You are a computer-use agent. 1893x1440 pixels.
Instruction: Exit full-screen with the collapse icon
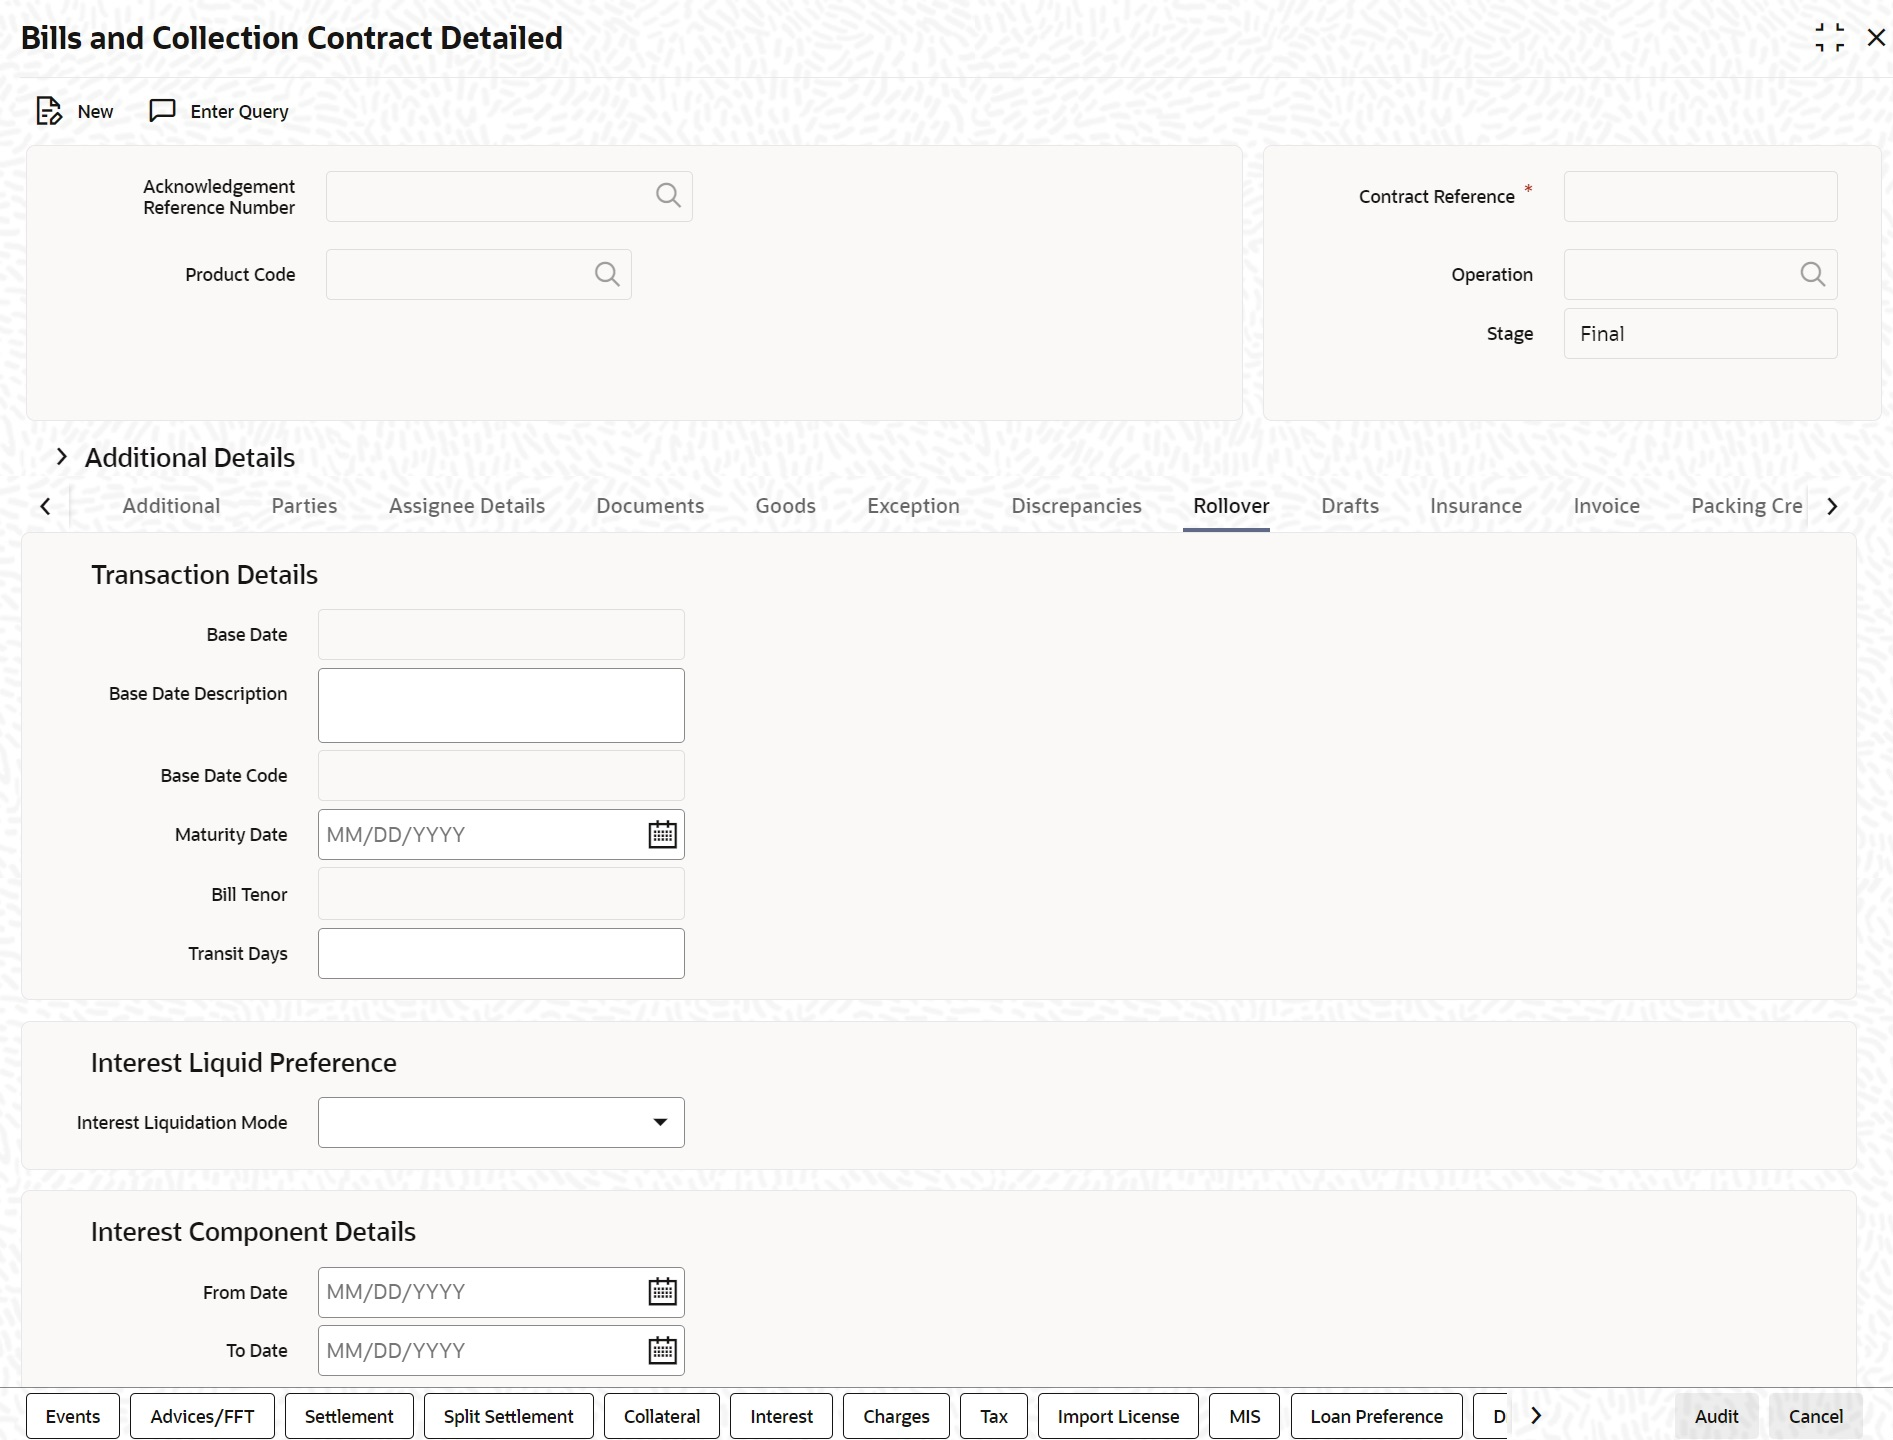[1829, 38]
